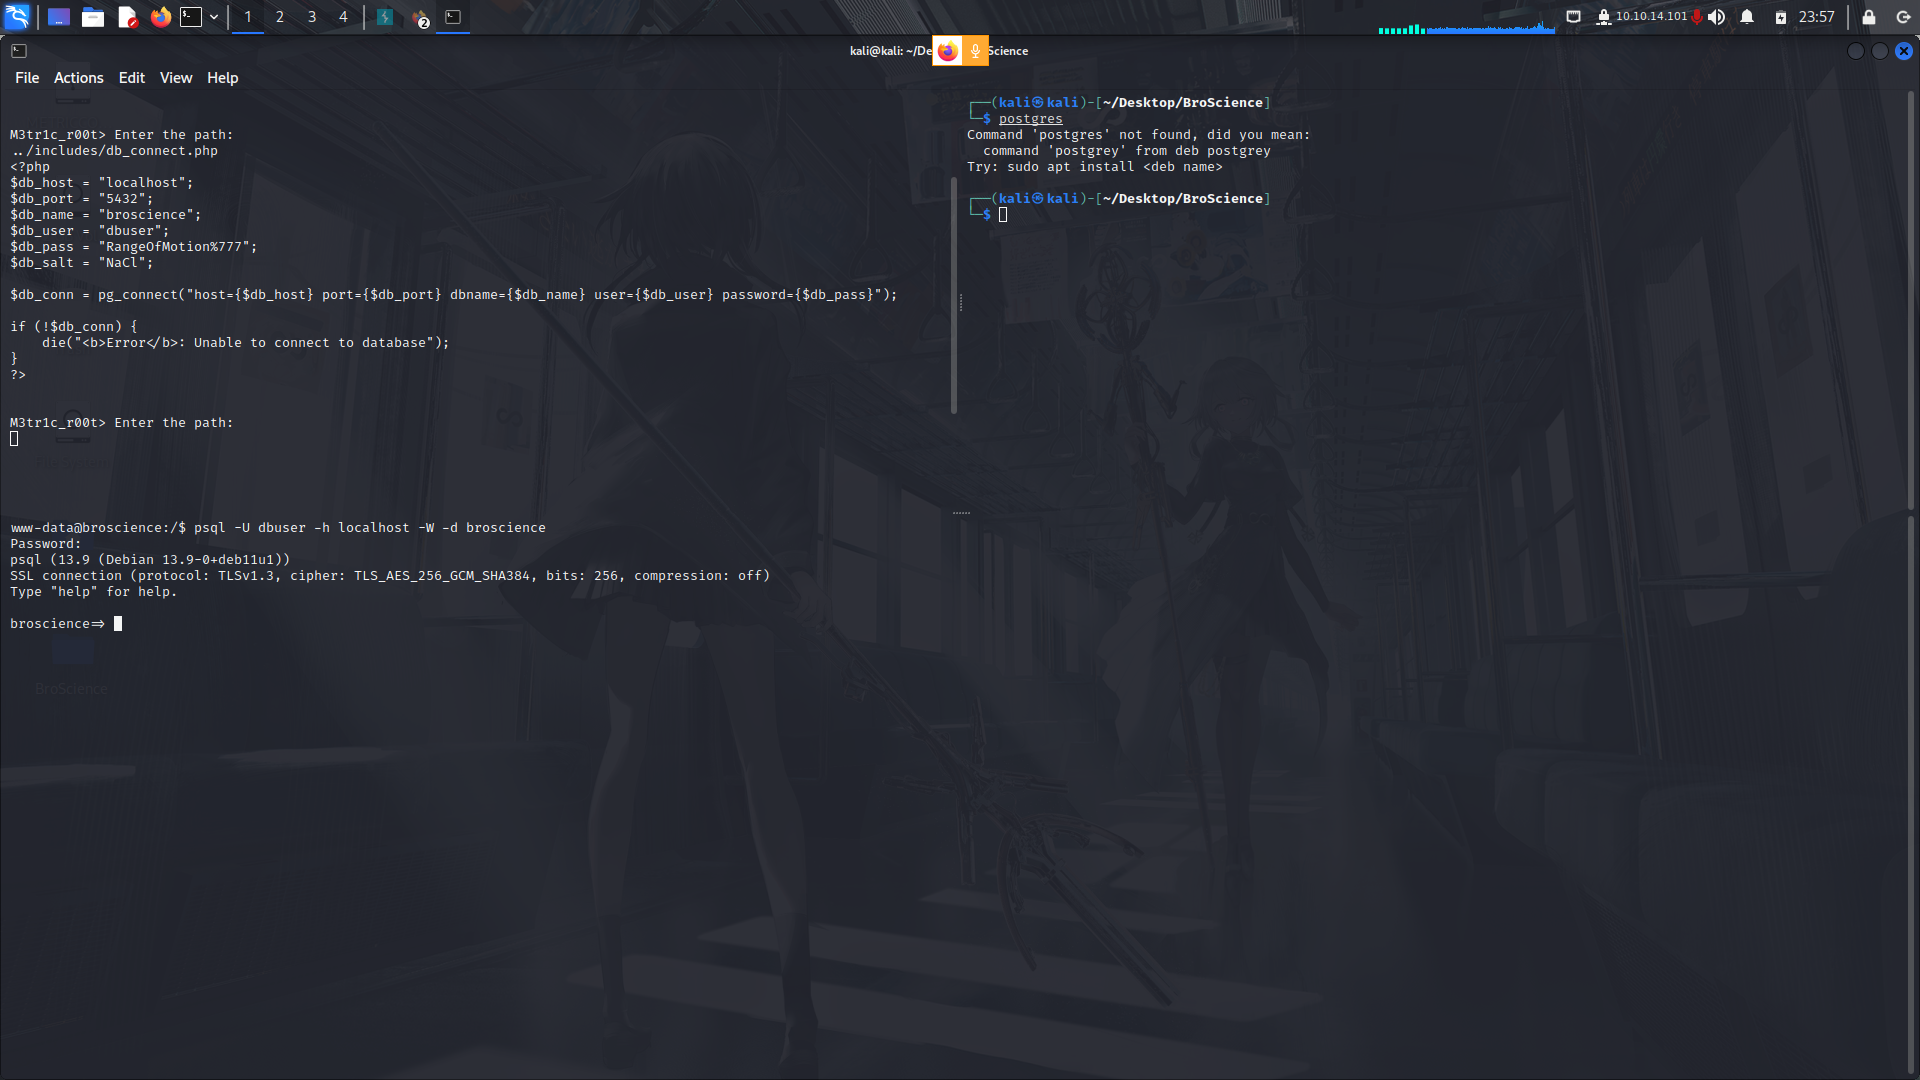Open the text editor from the panel
This screenshot has height=1080, width=1920.
pos(127,17)
